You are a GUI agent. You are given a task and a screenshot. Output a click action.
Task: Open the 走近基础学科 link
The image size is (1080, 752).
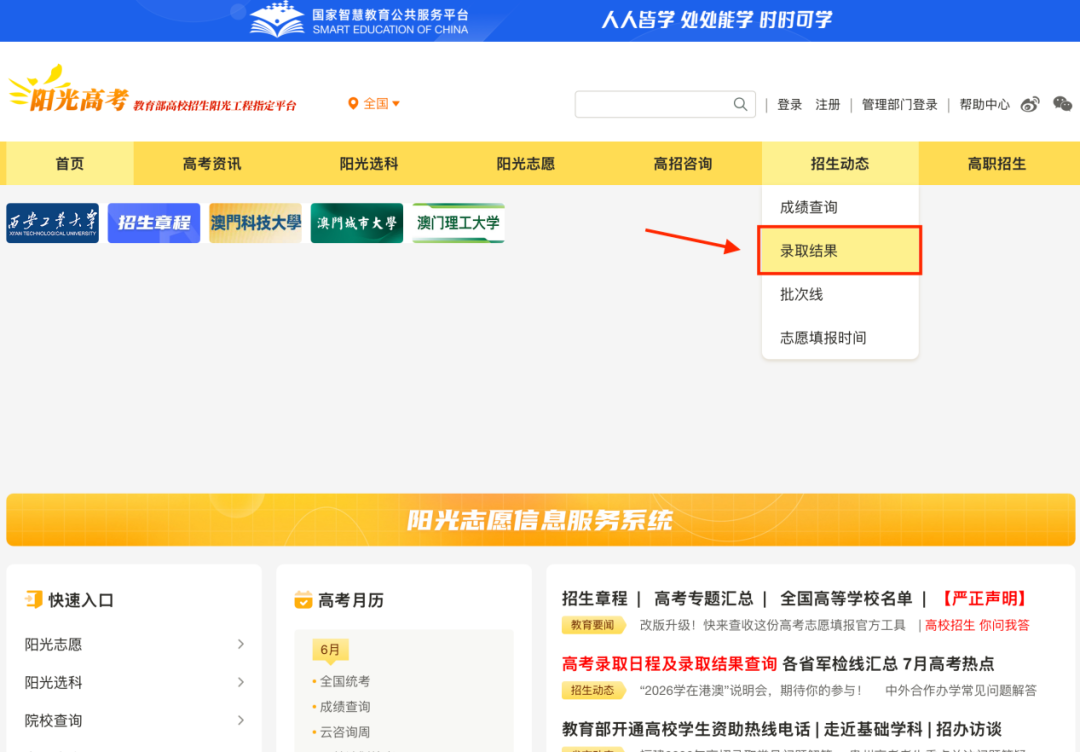coord(873,729)
